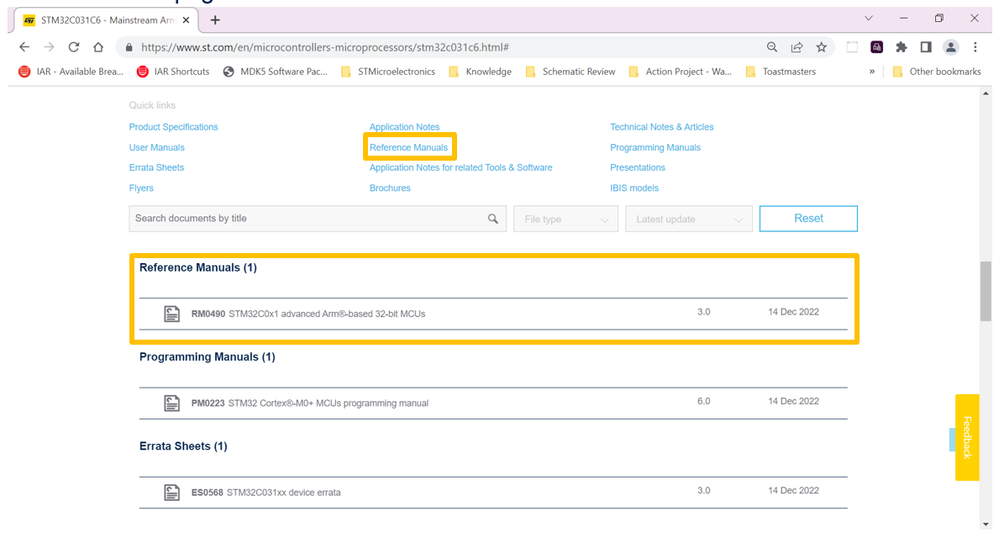The image size is (999, 539).
Task: Open the yellow Feedback tab
Action: [x=967, y=437]
